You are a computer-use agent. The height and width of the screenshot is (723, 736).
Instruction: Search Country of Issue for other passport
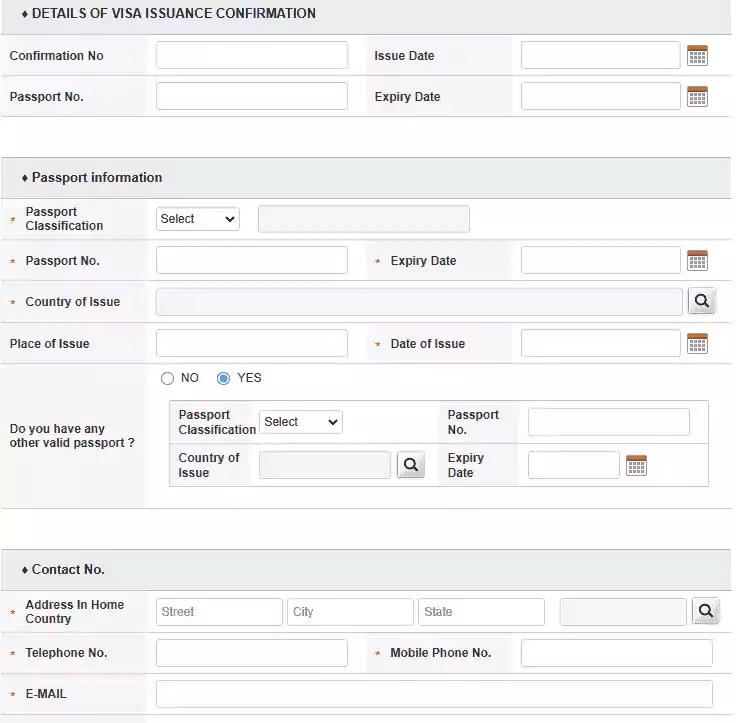(x=411, y=465)
